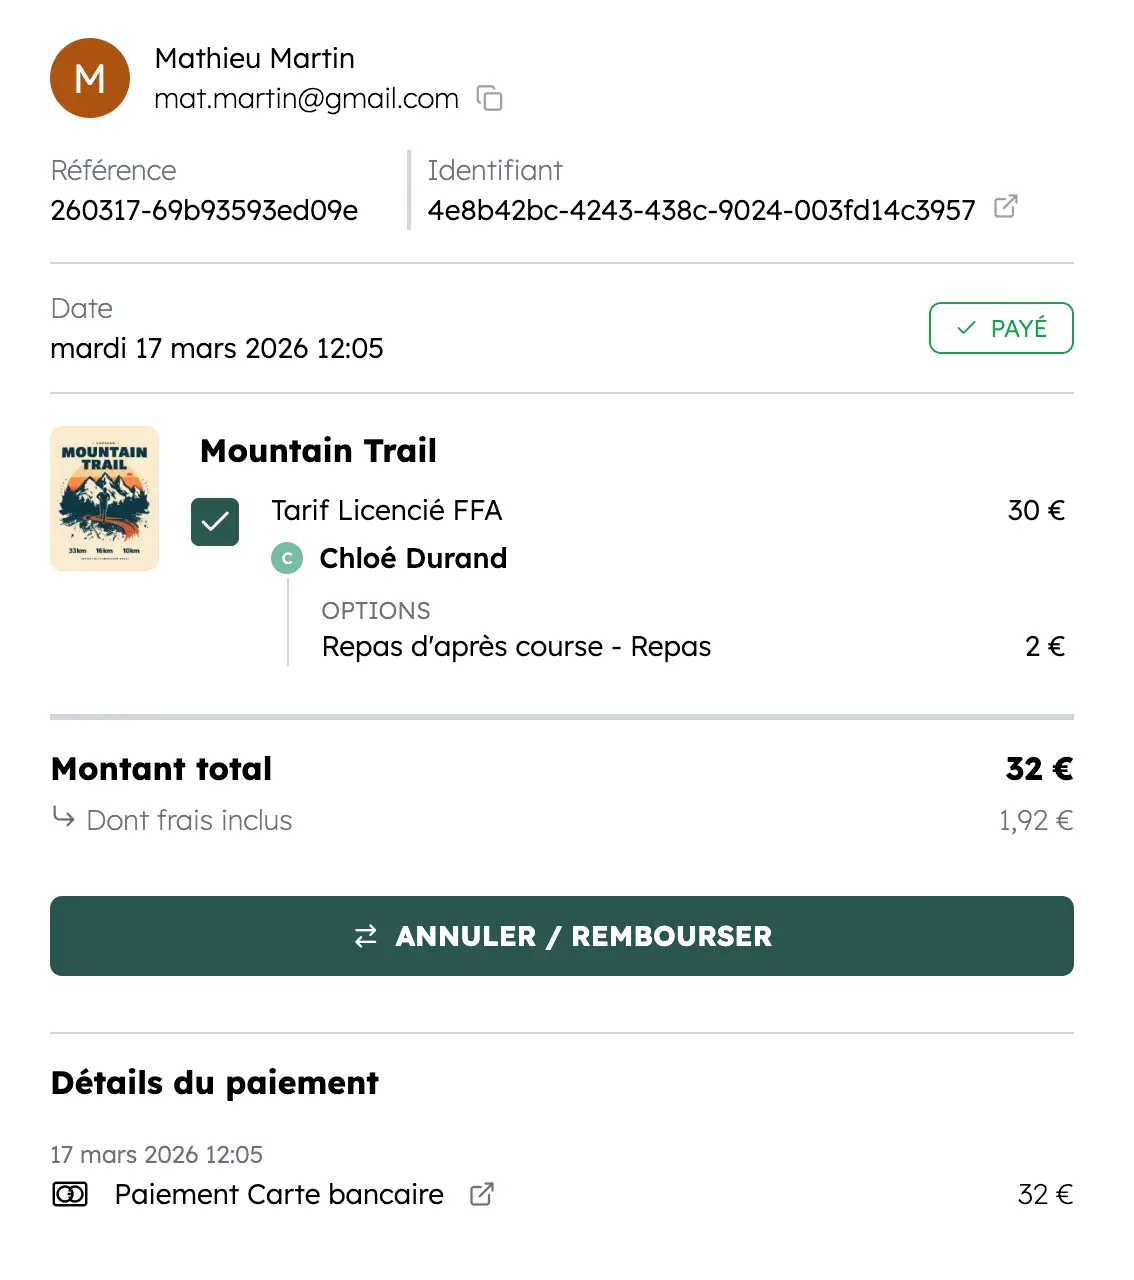1134x1280 pixels.
Task: Click the arrow icon before Dont frais inclus
Action: pos(63,818)
